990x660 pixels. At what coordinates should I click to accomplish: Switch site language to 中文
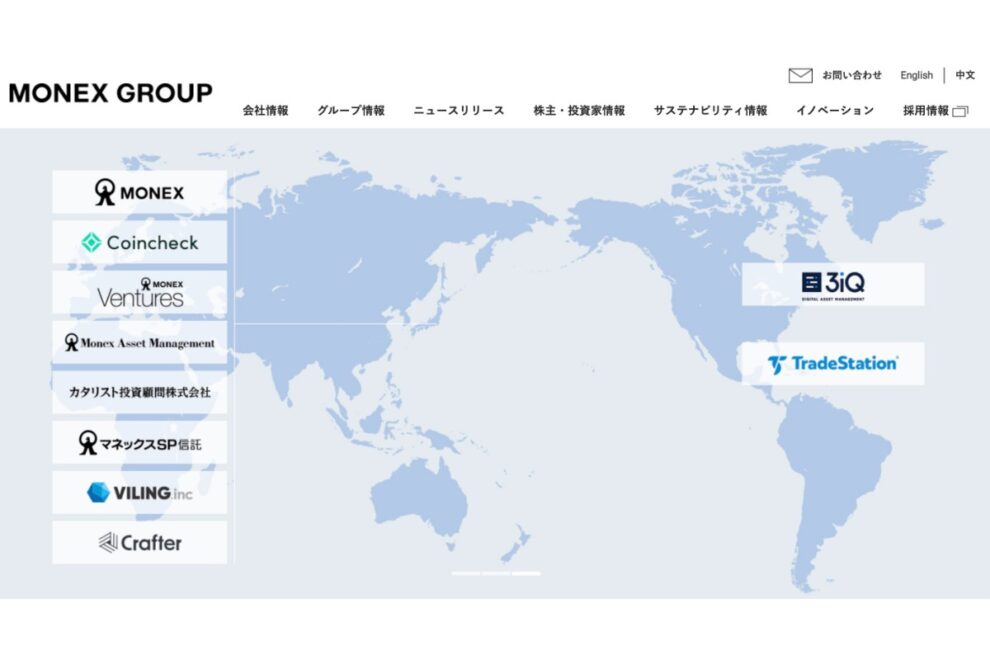pyautogui.click(x=965, y=75)
